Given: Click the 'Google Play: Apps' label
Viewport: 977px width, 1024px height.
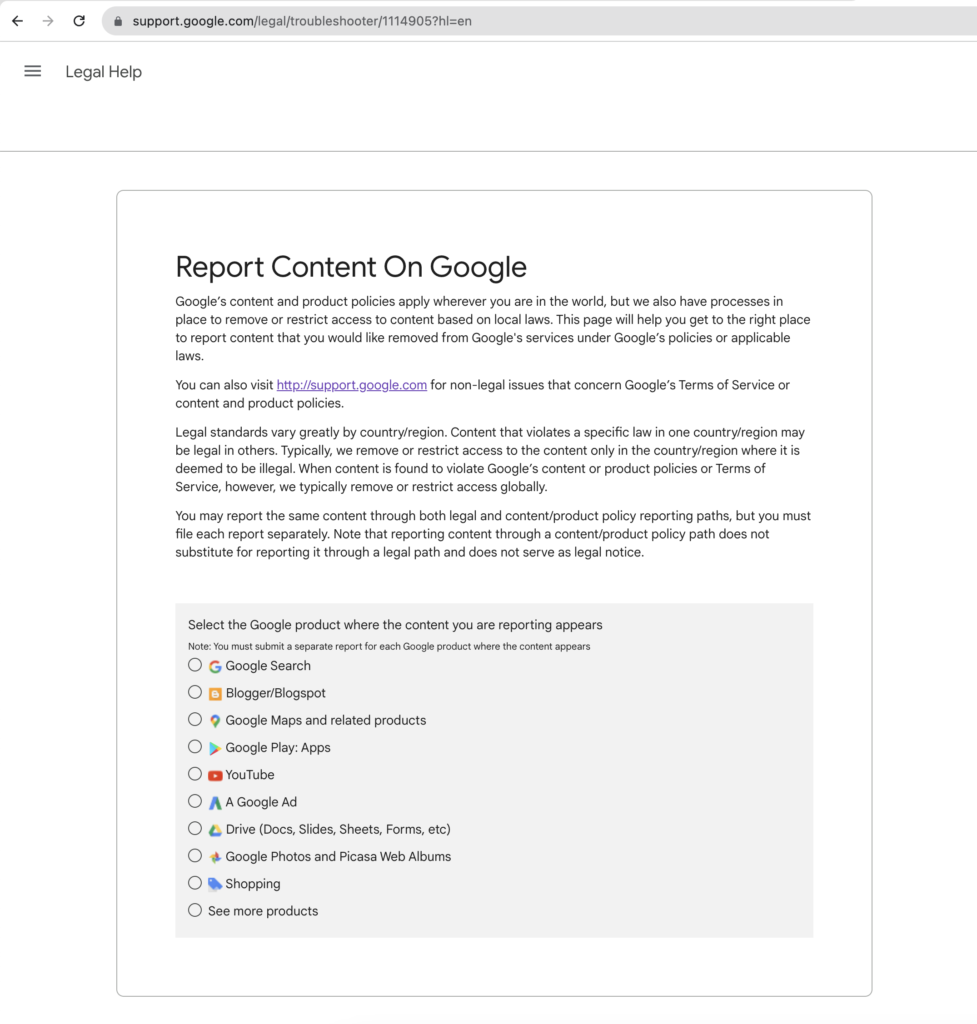Looking at the screenshot, I should pyautogui.click(x=278, y=748).
